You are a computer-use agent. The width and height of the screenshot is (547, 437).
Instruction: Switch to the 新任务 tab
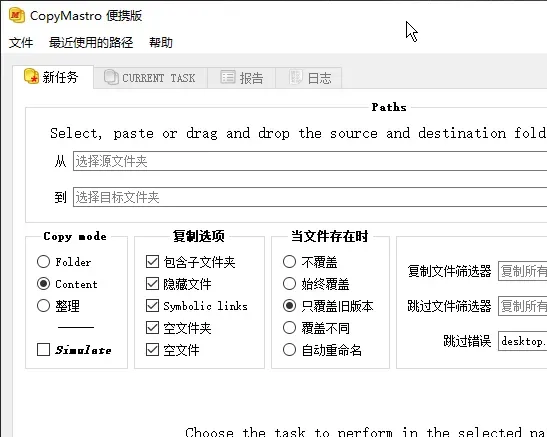[53, 77]
